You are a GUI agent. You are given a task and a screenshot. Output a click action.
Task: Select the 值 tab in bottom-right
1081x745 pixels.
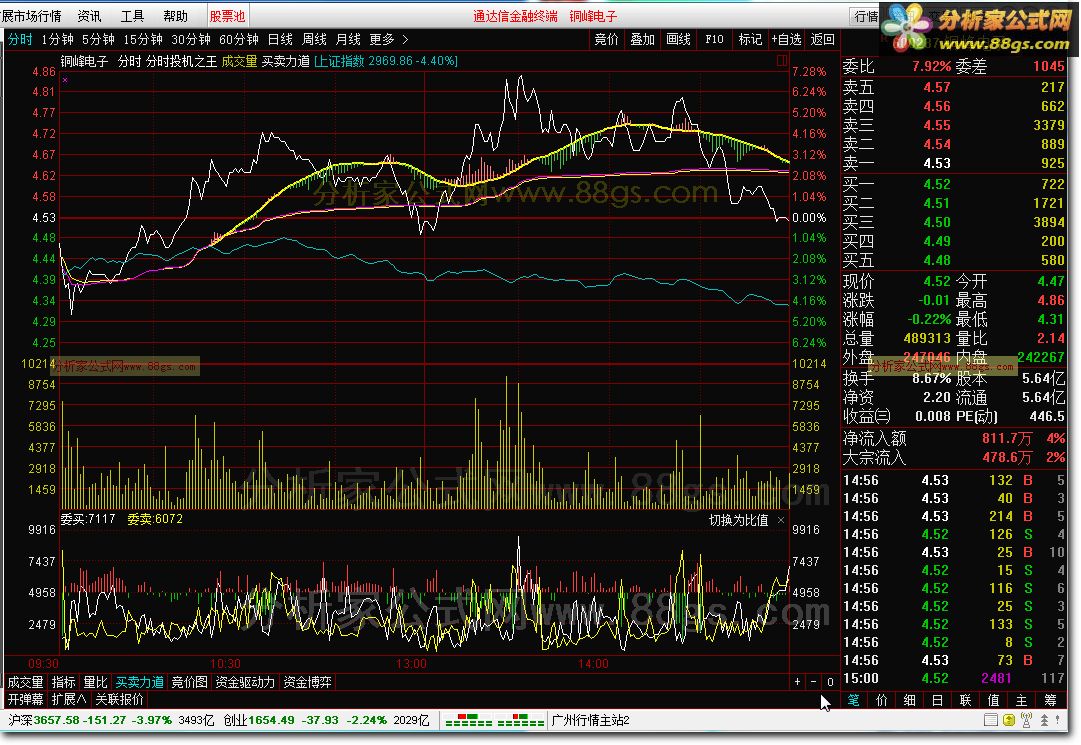click(993, 700)
